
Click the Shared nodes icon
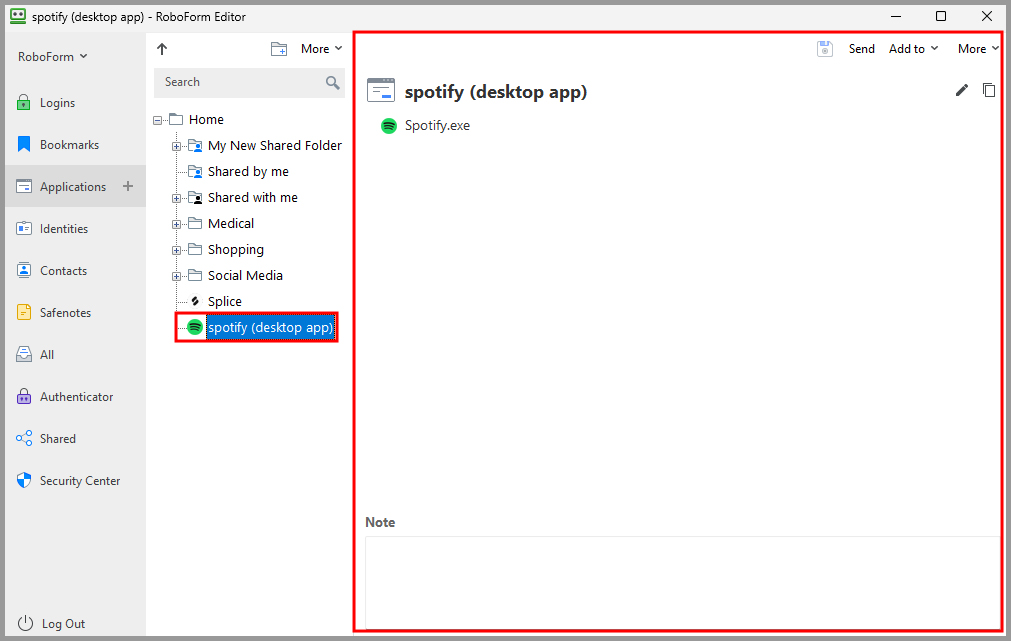(24, 439)
